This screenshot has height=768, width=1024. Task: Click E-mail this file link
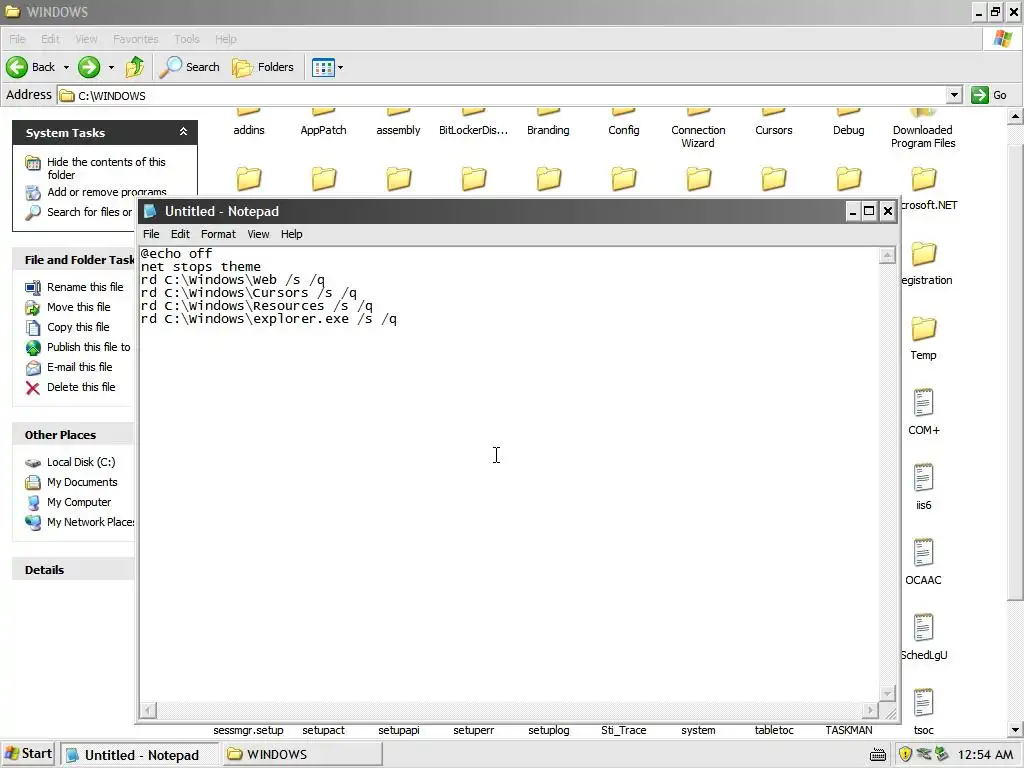click(x=79, y=367)
